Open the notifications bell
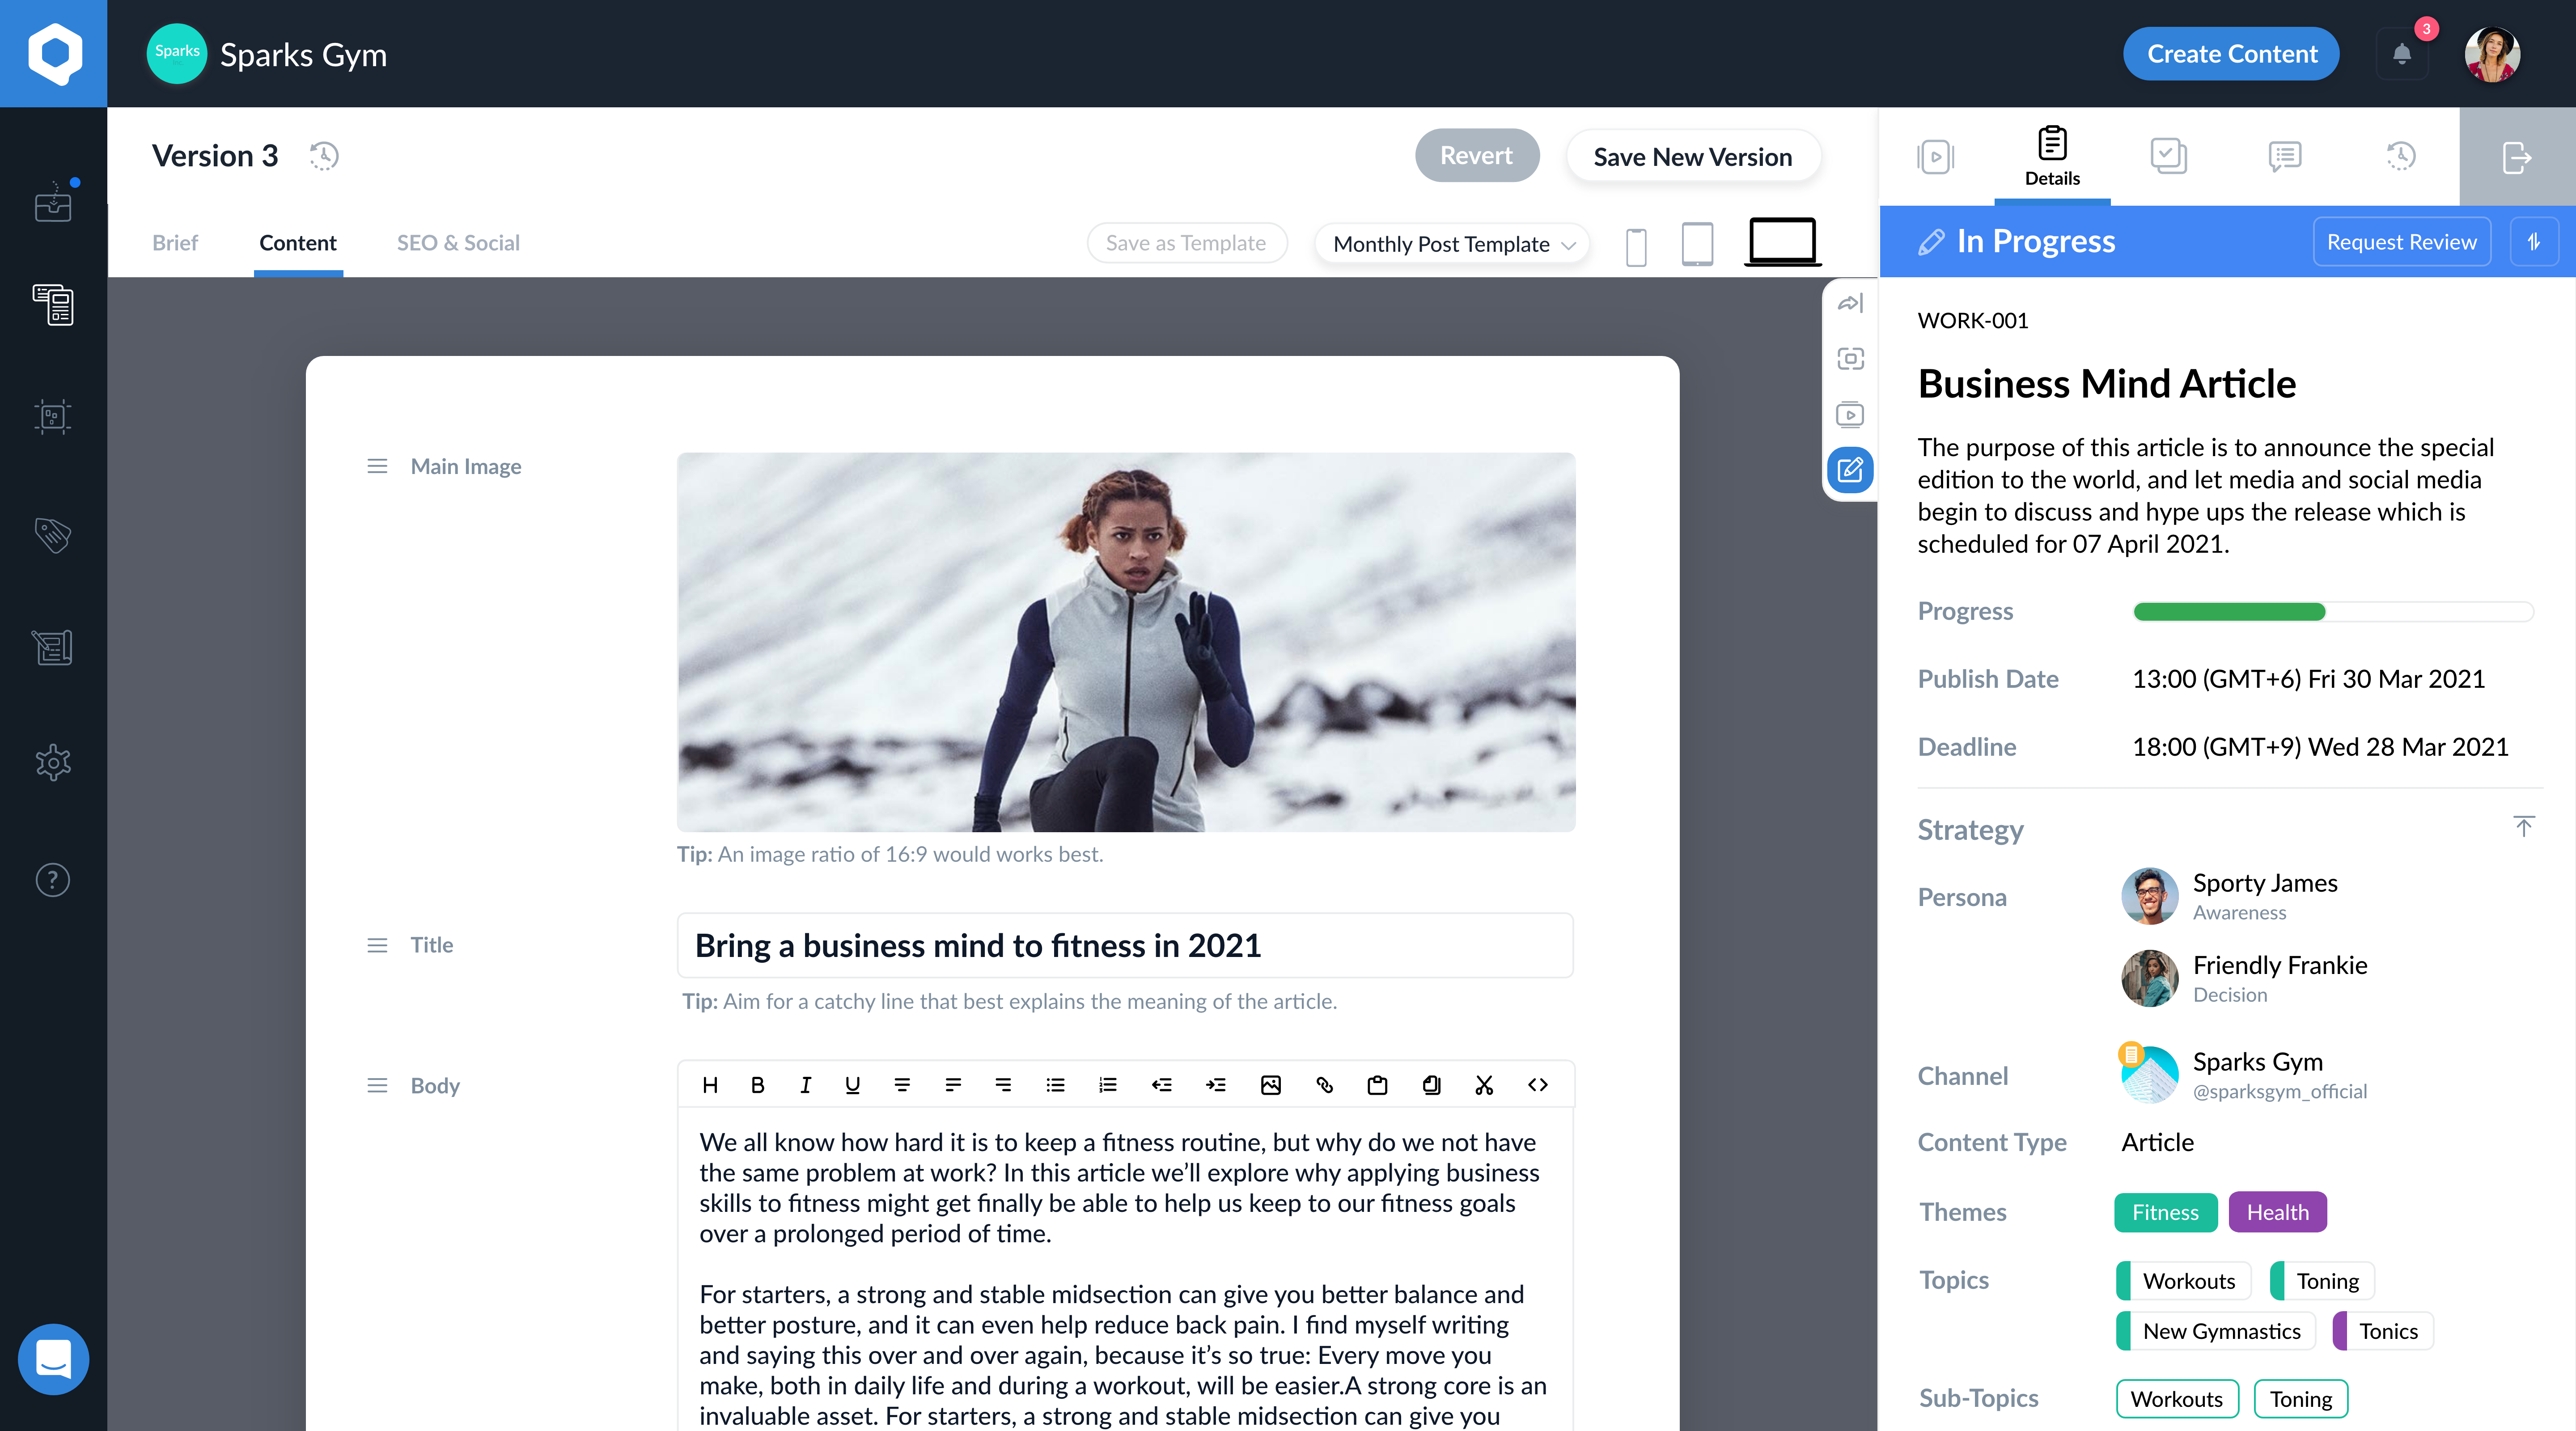The image size is (2576, 1431). click(2402, 54)
